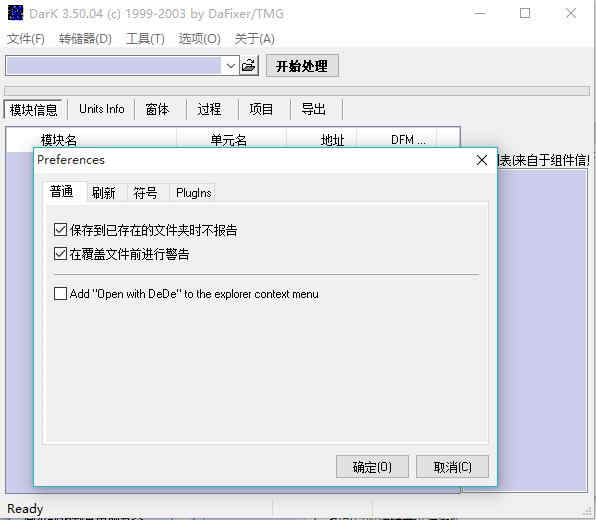The width and height of the screenshot is (596, 520).
Task: Open the 工具(T) menu
Action: pyautogui.click(x=145, y=39)
